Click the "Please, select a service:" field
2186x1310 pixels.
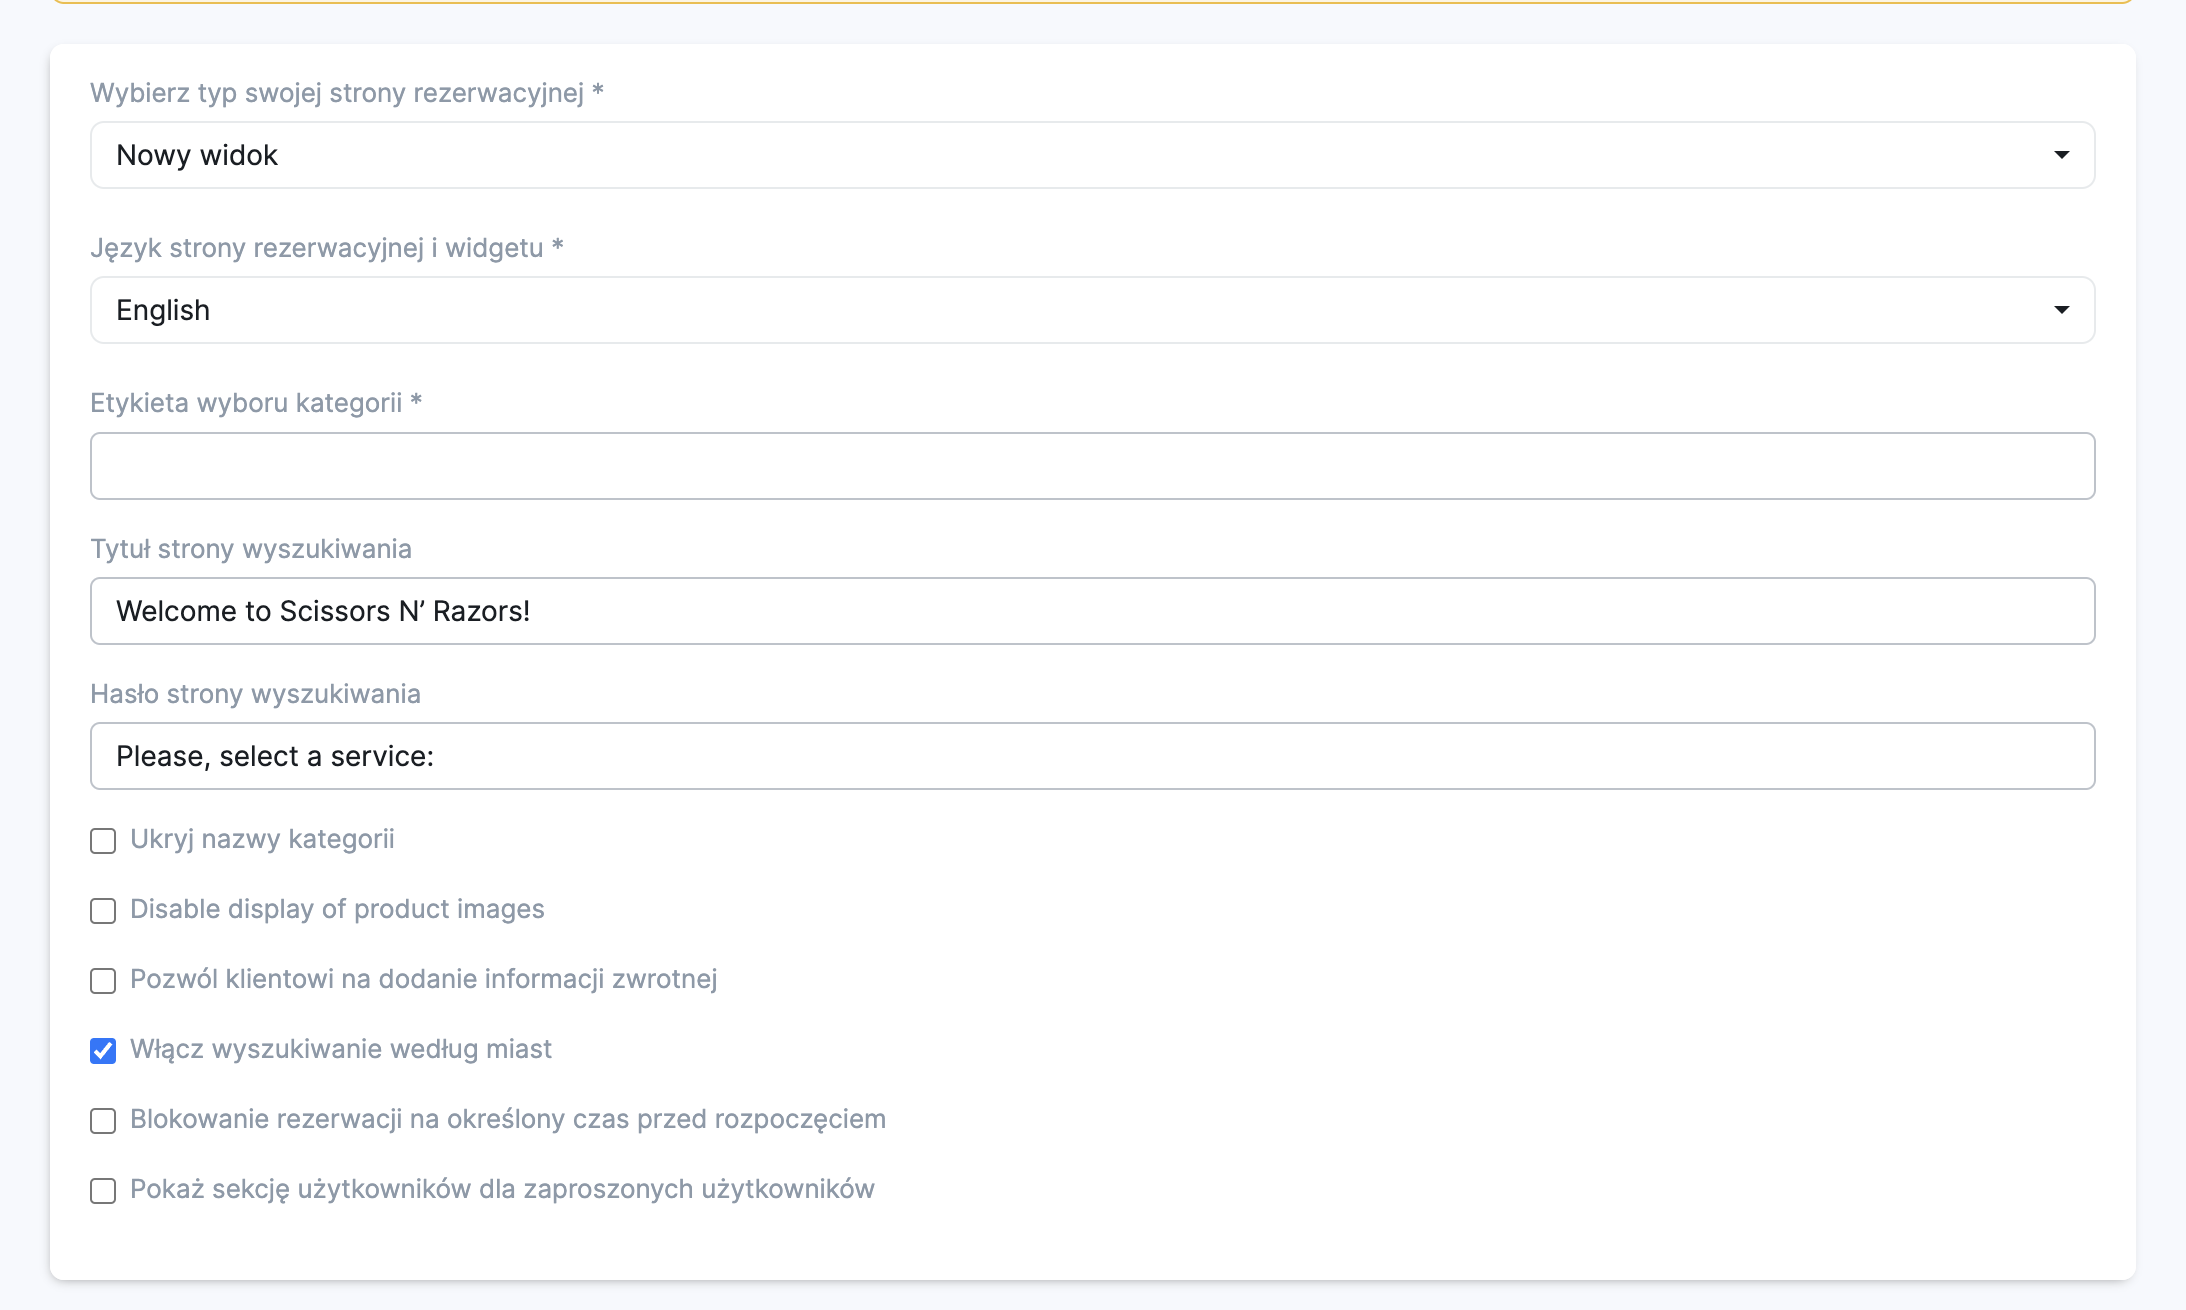click(1092, 756)
